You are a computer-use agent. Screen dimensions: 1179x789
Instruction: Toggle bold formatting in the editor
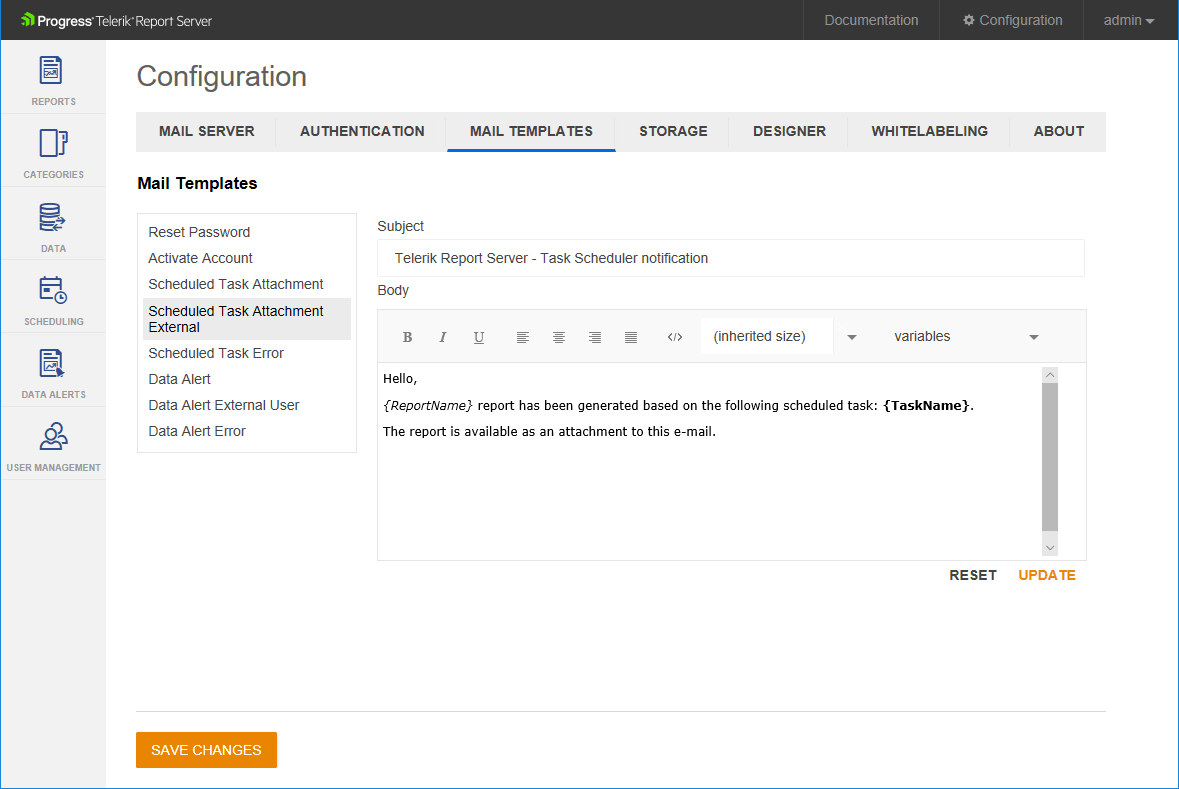tap(407, 337)
